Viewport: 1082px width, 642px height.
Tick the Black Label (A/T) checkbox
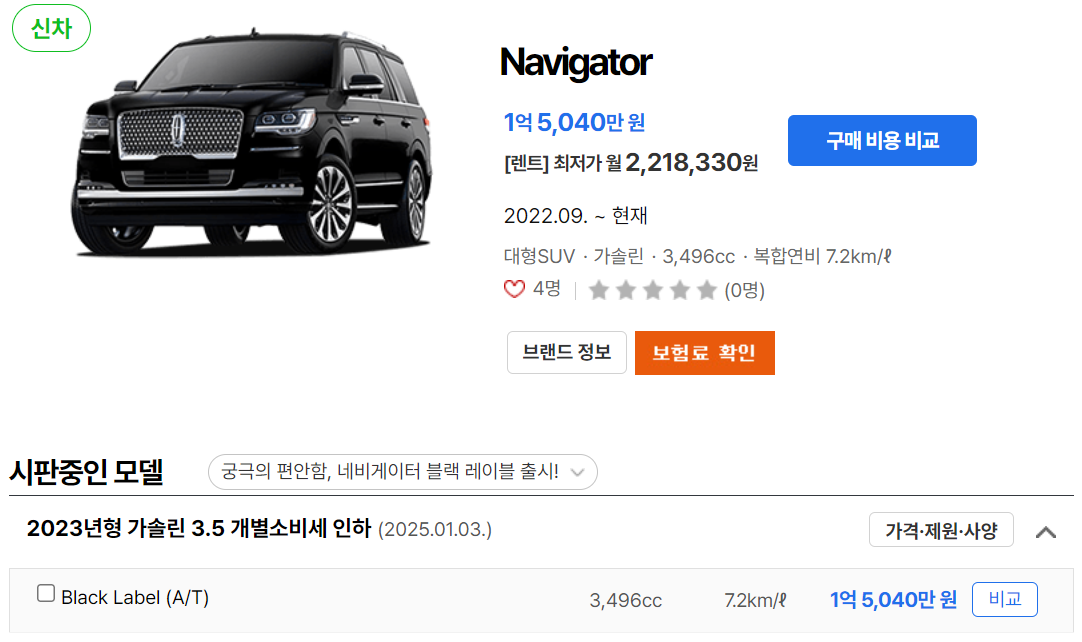46,593
